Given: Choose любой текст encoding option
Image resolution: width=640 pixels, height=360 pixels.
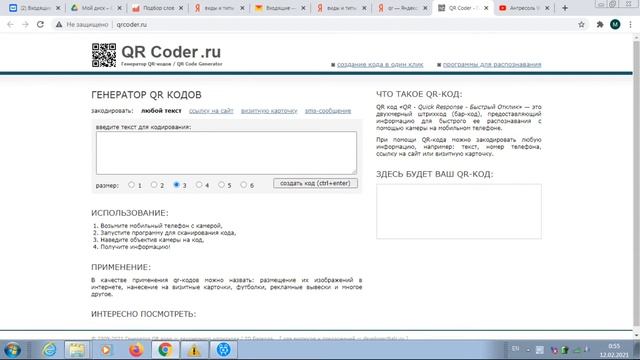Looking at the screenshot, I should [x=161, y=111].
